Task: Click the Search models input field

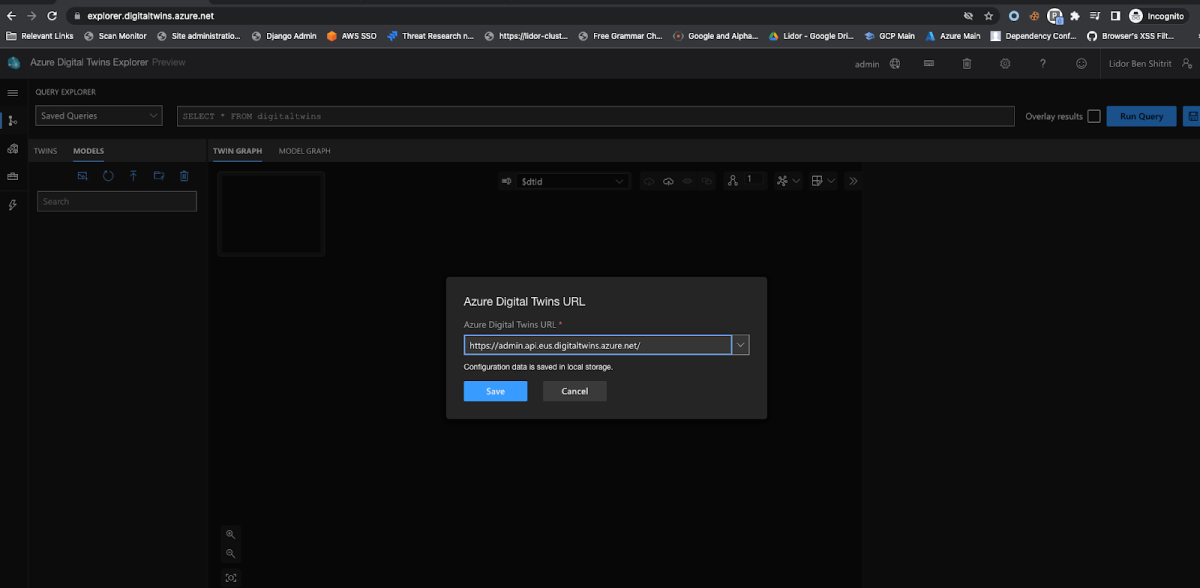Action: [117, 201]
